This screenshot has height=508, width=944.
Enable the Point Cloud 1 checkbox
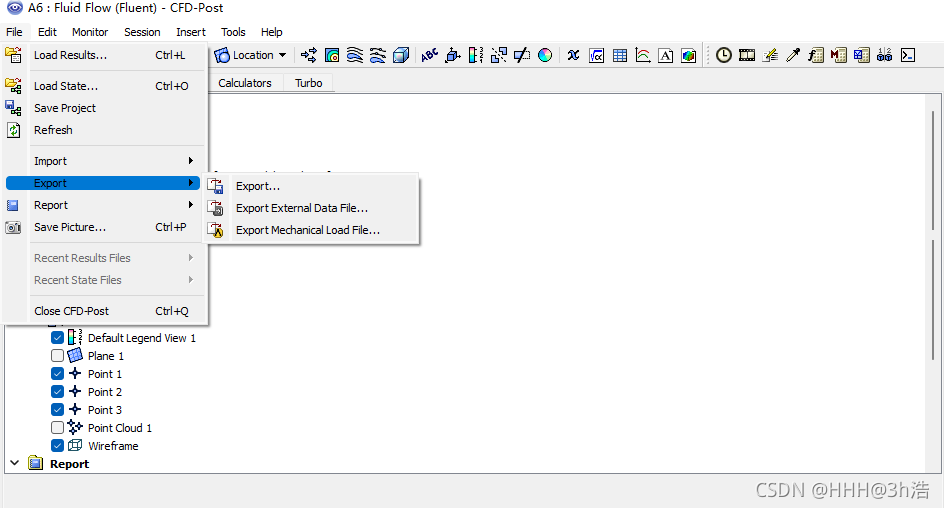[57, 428]
